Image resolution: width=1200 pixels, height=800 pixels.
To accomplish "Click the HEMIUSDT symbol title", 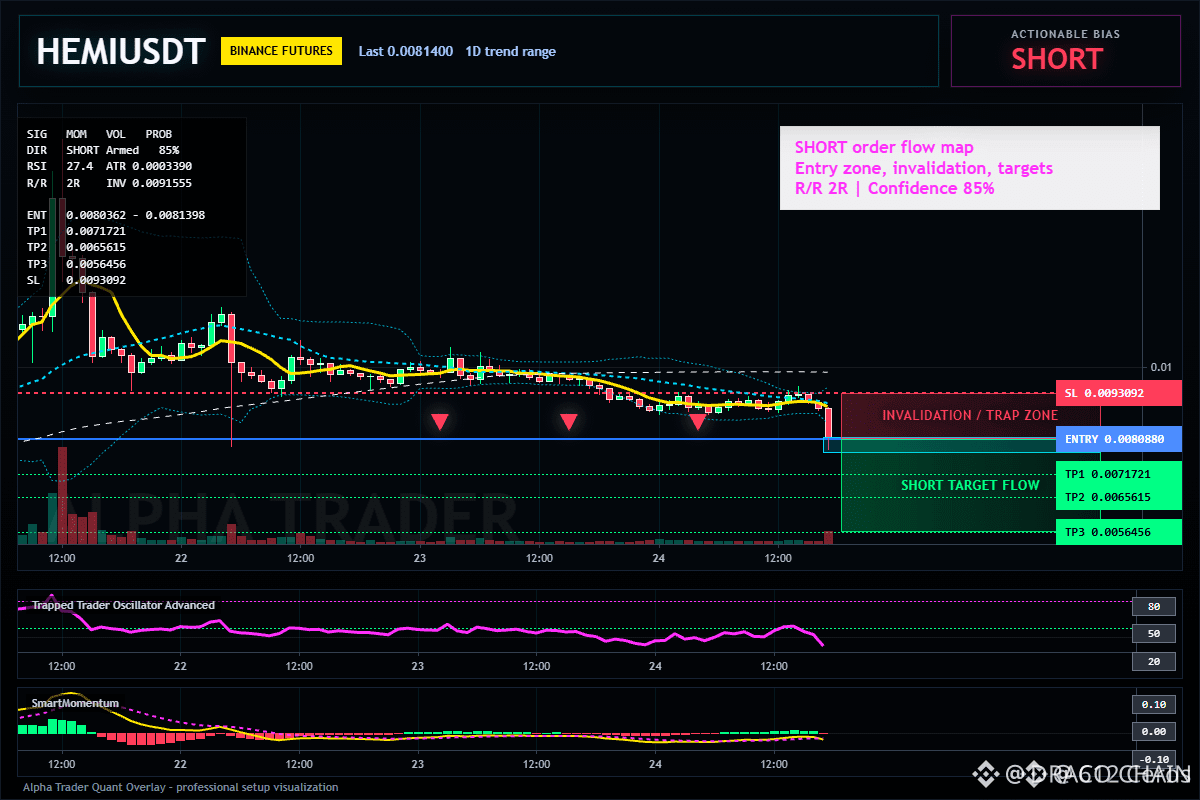I will 121,51.
